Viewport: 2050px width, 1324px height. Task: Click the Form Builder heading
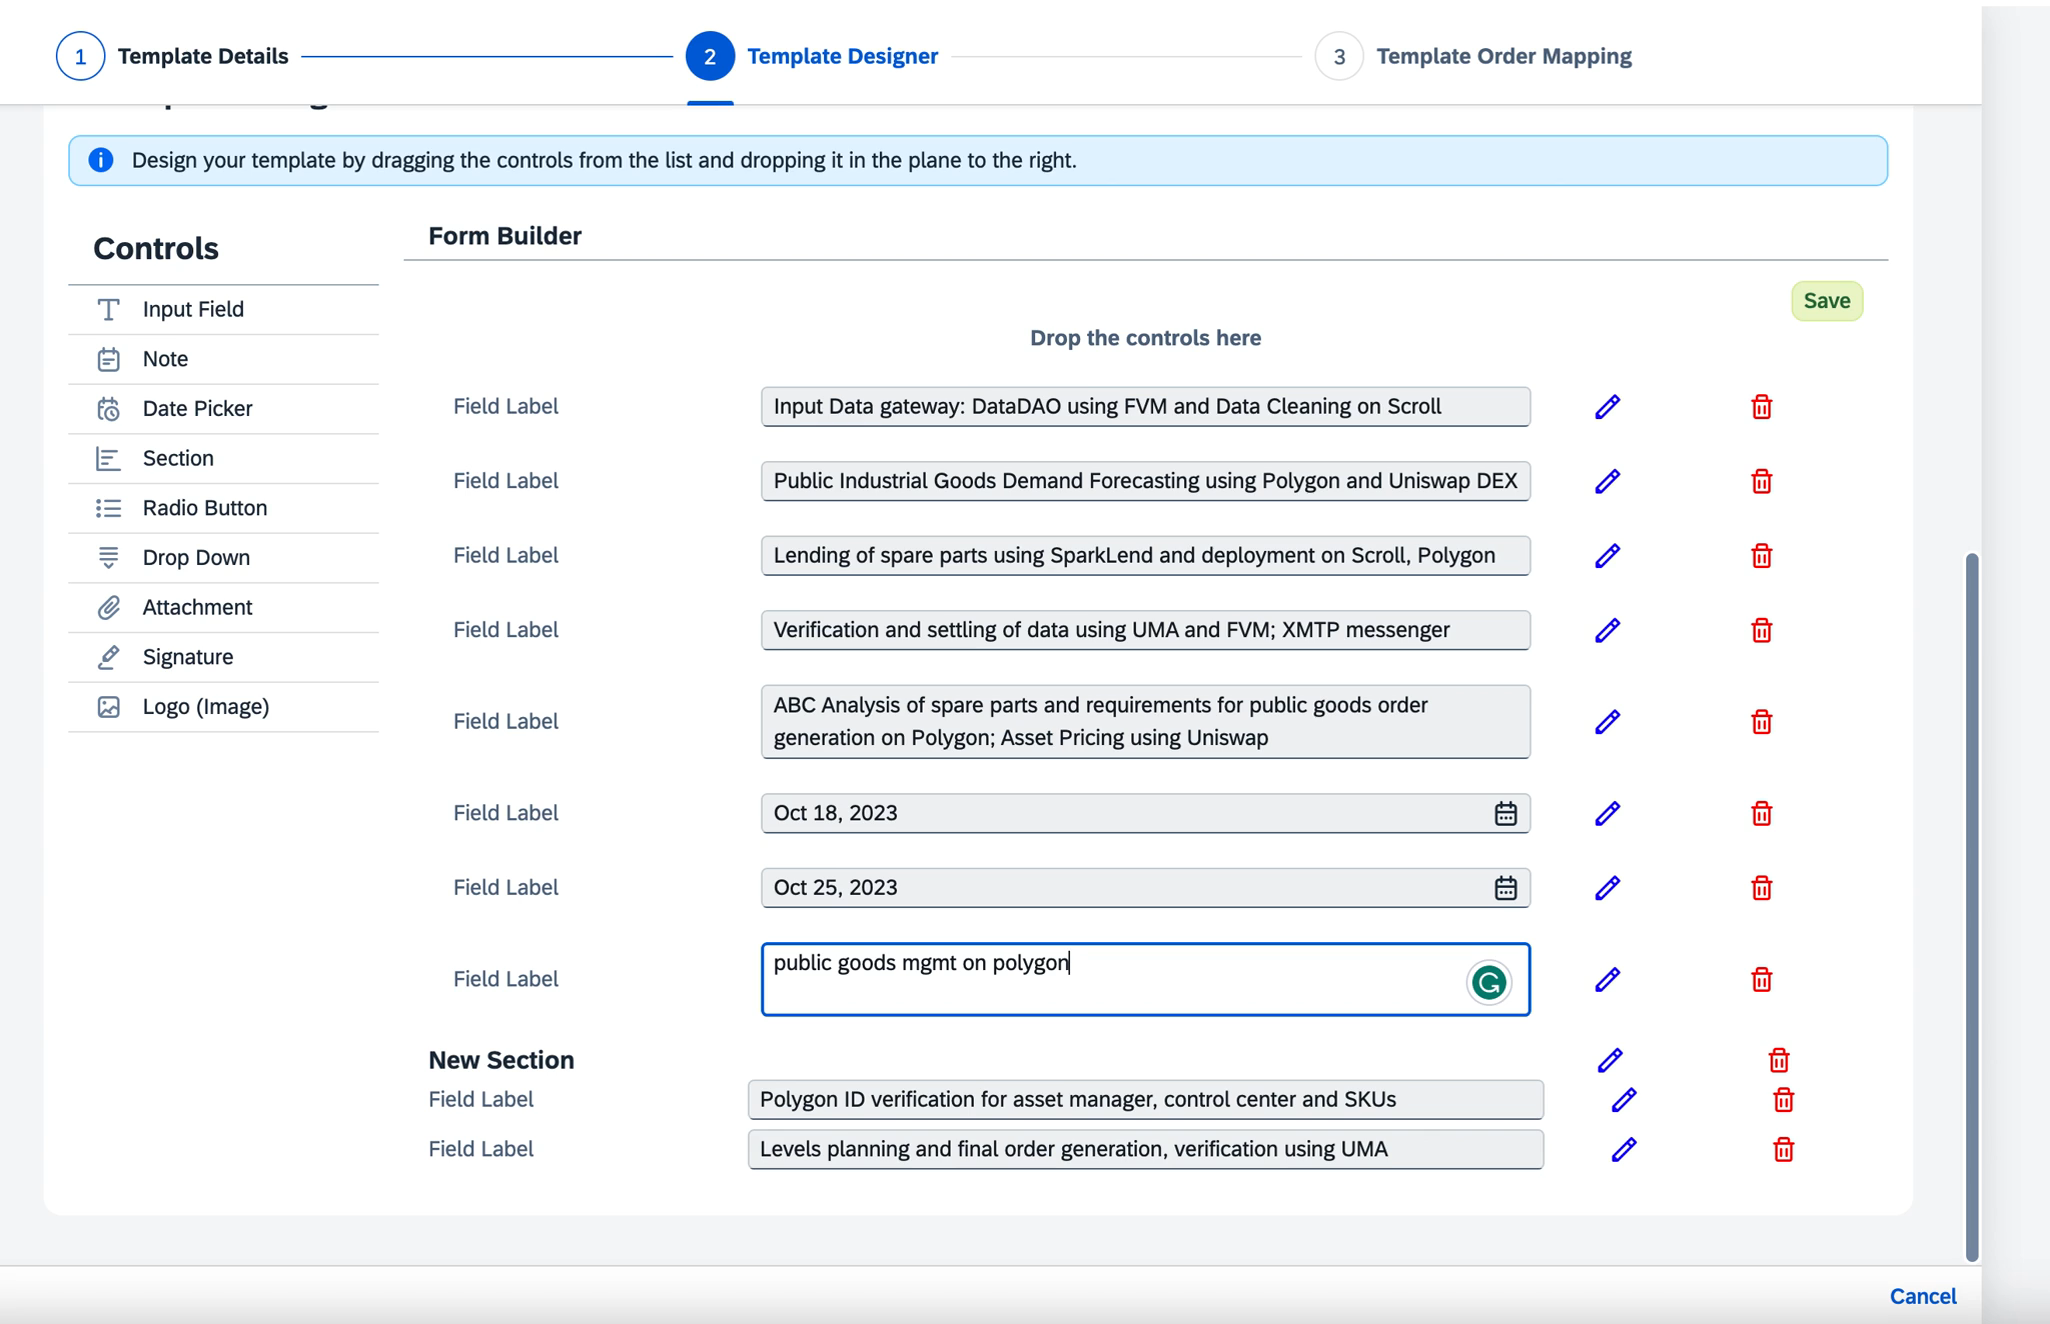(505, 236)
